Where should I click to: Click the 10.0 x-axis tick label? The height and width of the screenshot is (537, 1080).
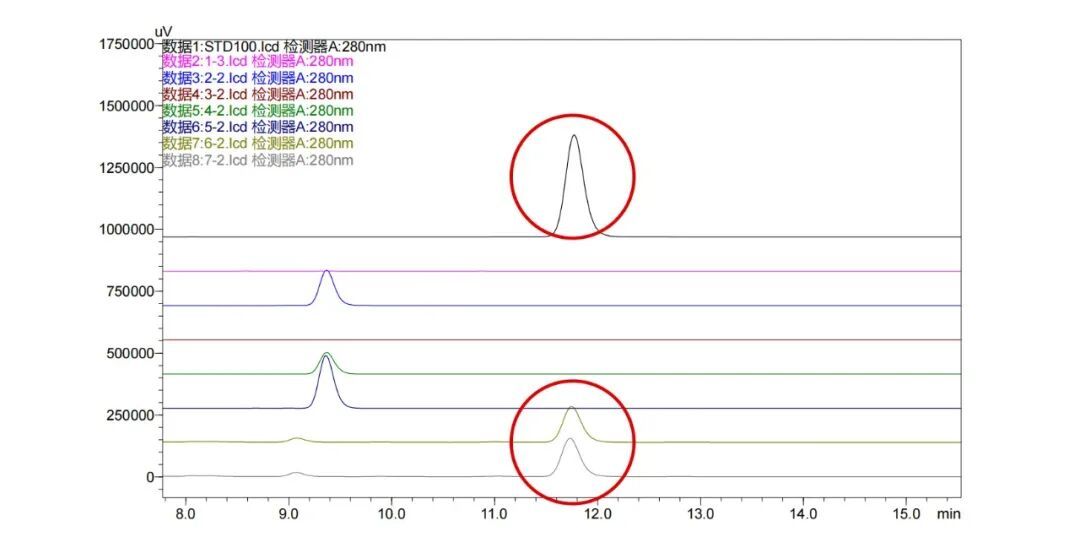coord(391,514)
